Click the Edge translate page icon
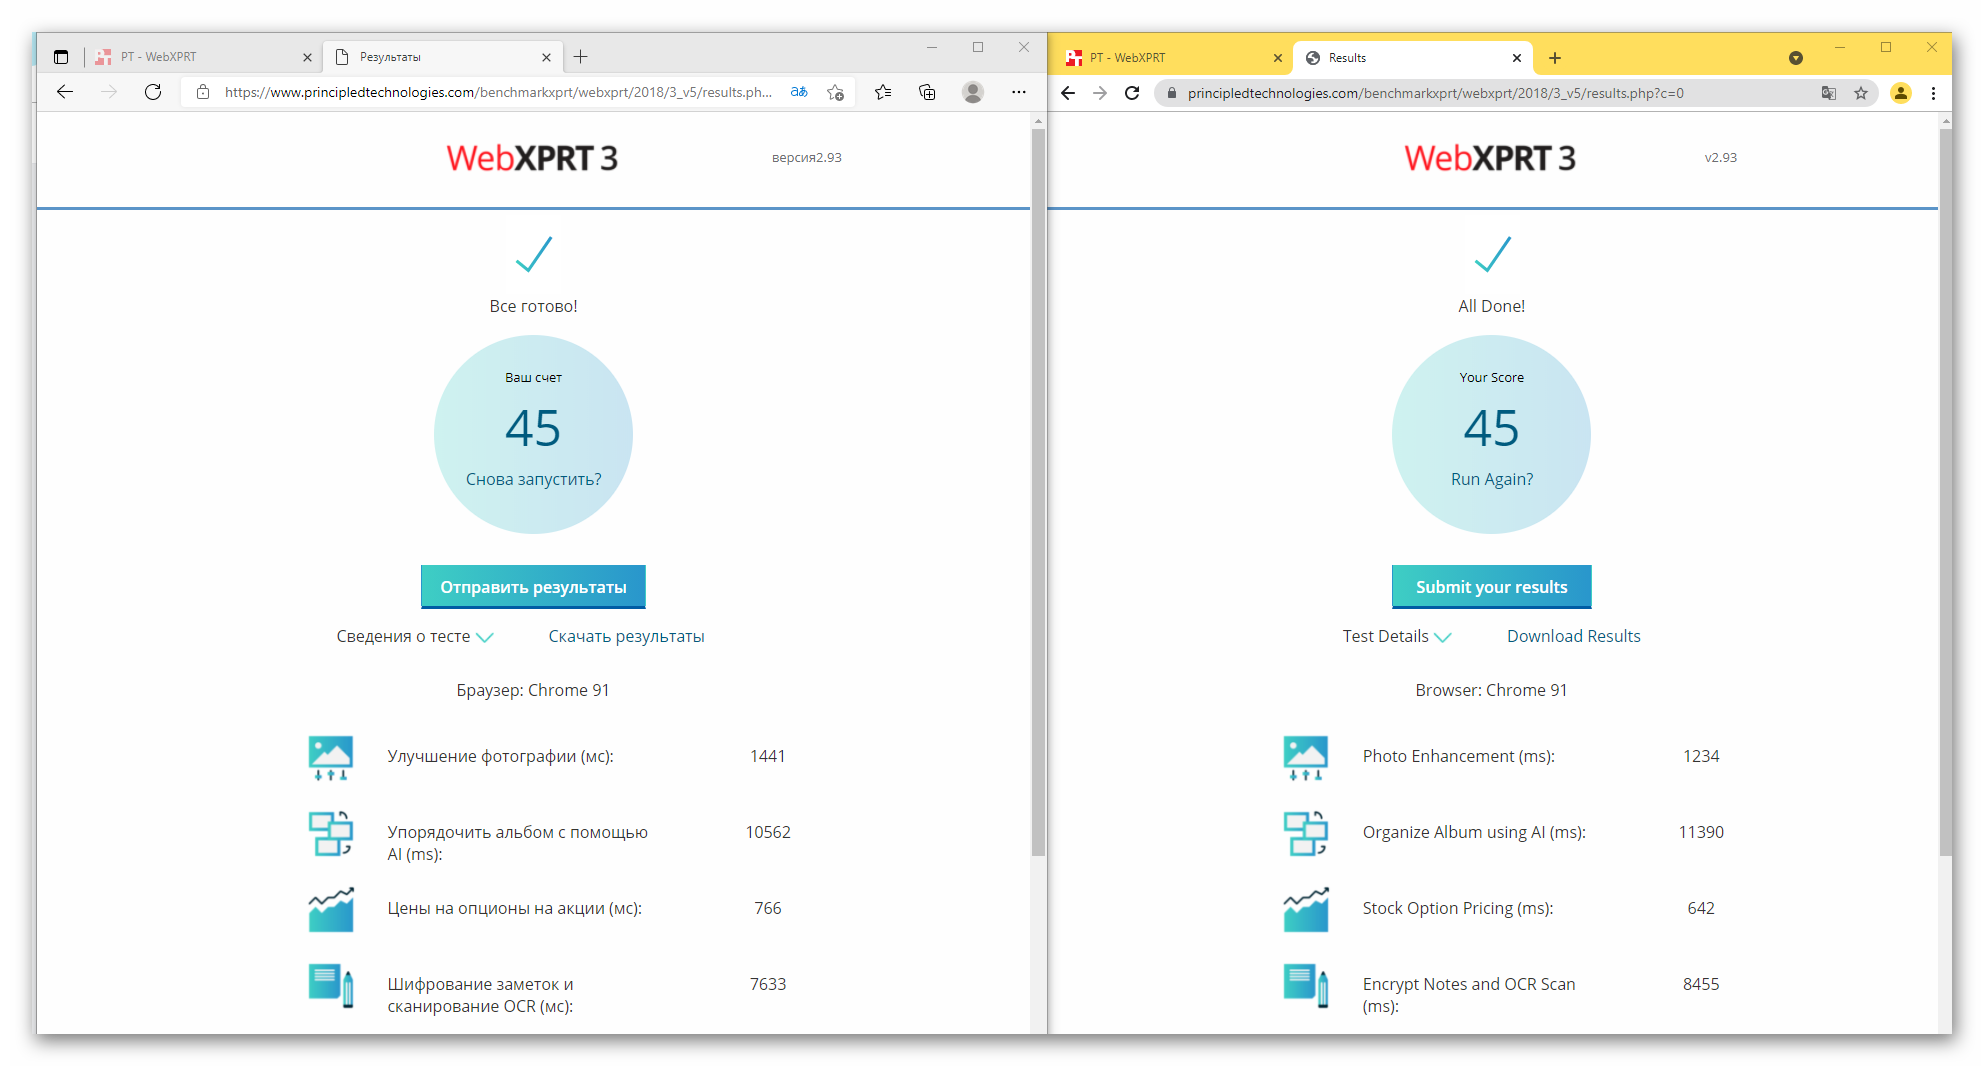 coord(799,92)
